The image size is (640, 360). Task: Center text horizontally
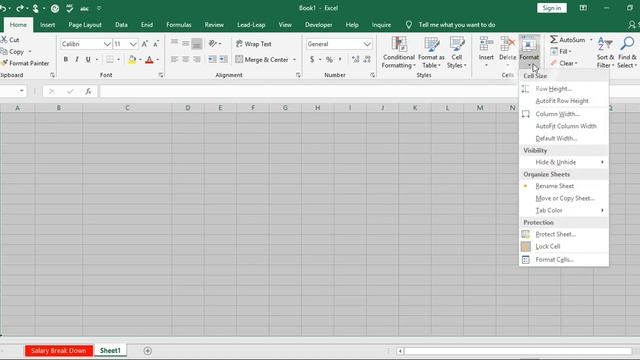186,60
